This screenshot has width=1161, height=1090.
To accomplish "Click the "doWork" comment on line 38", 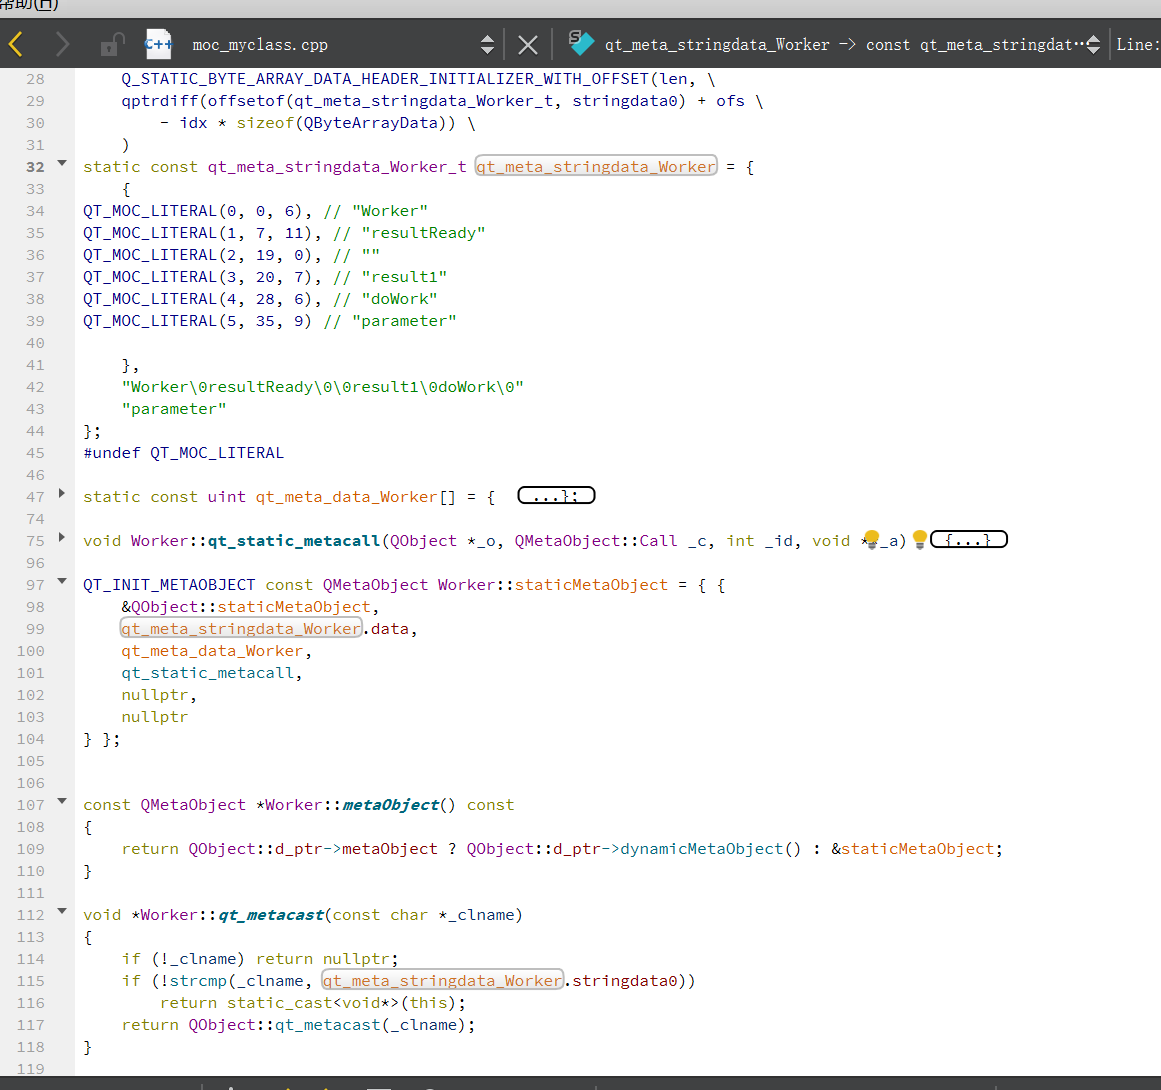I will coord(400,298).
